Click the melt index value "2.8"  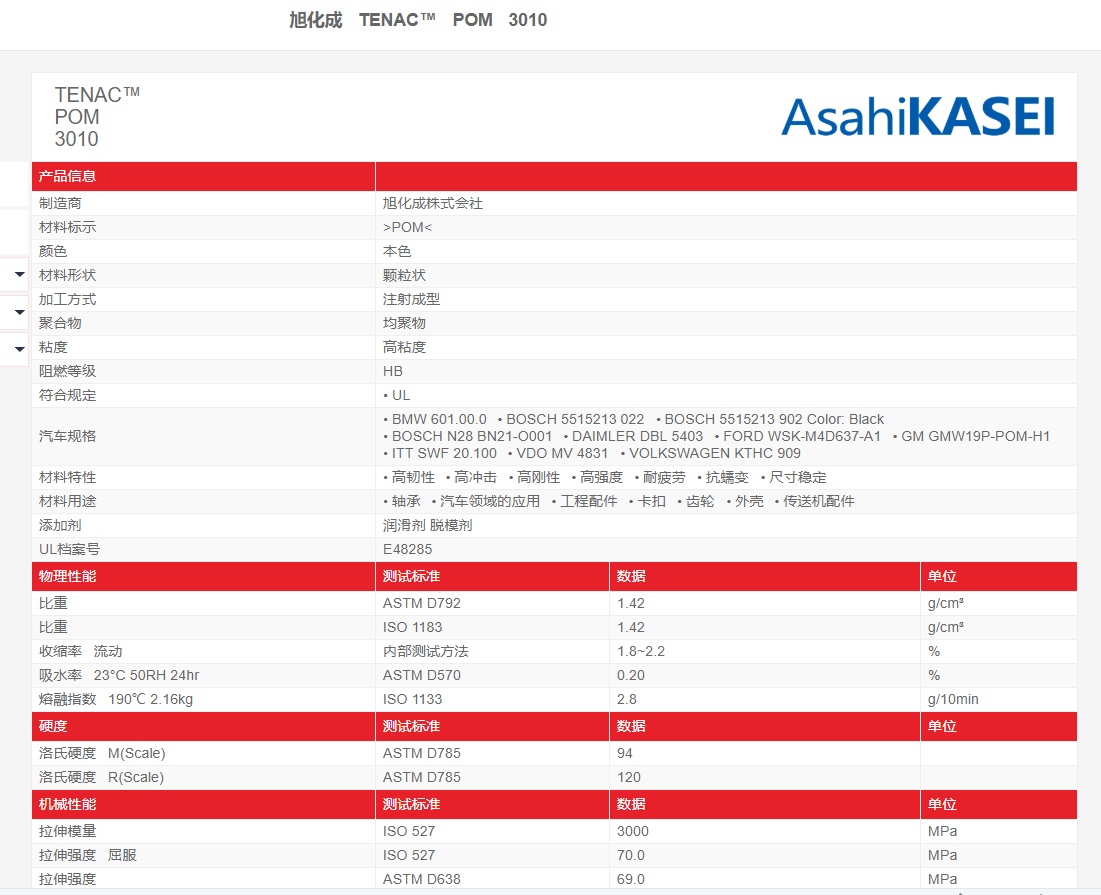click(x=626, y=699)
